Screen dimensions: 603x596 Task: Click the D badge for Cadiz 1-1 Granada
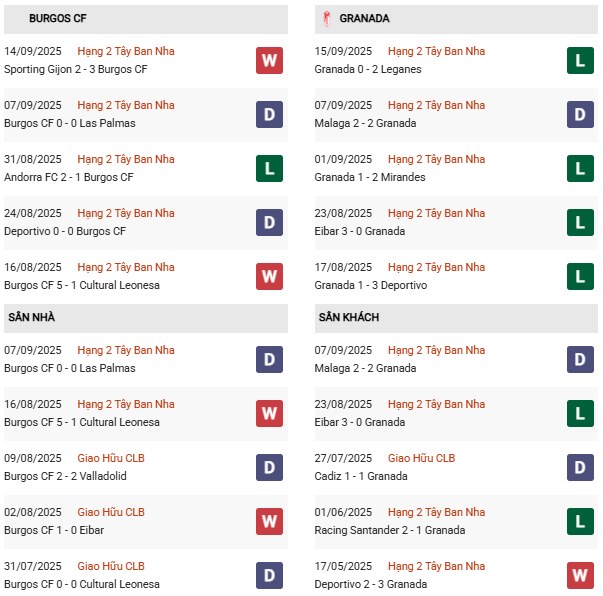tap(580, 468)
